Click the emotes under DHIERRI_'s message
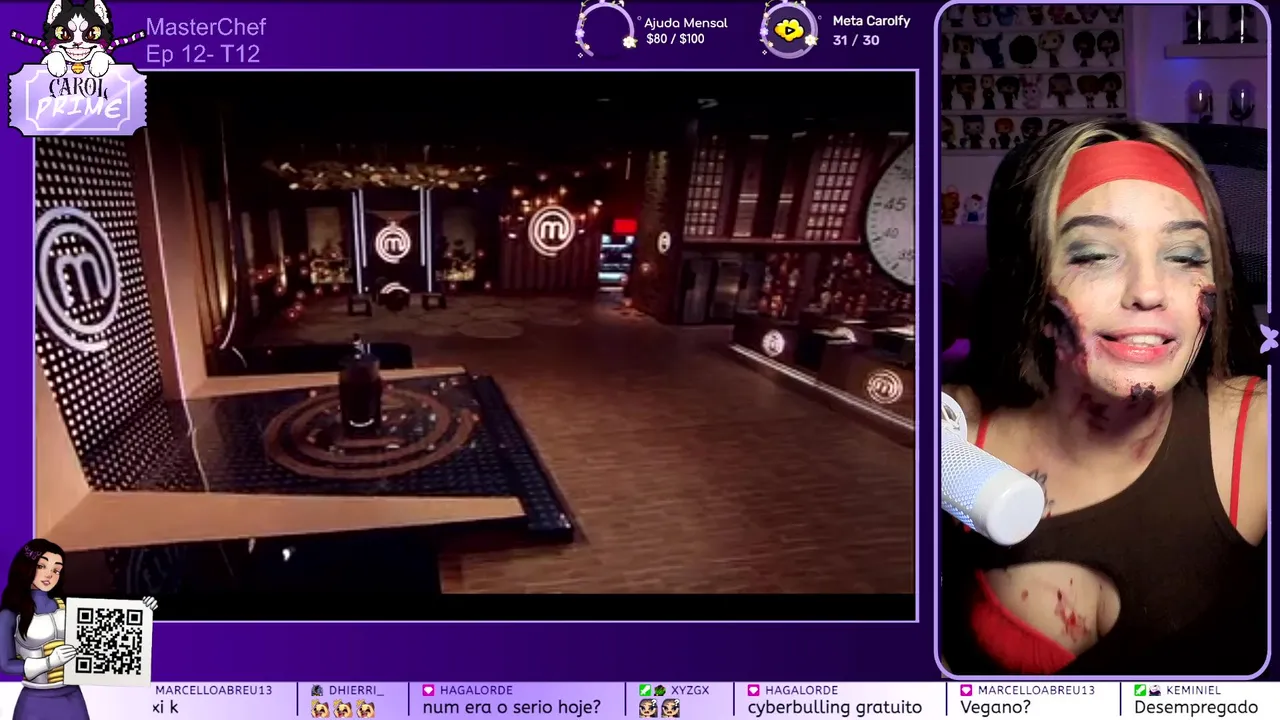Screen dimensions: 1280x720 tap(343, 708)
